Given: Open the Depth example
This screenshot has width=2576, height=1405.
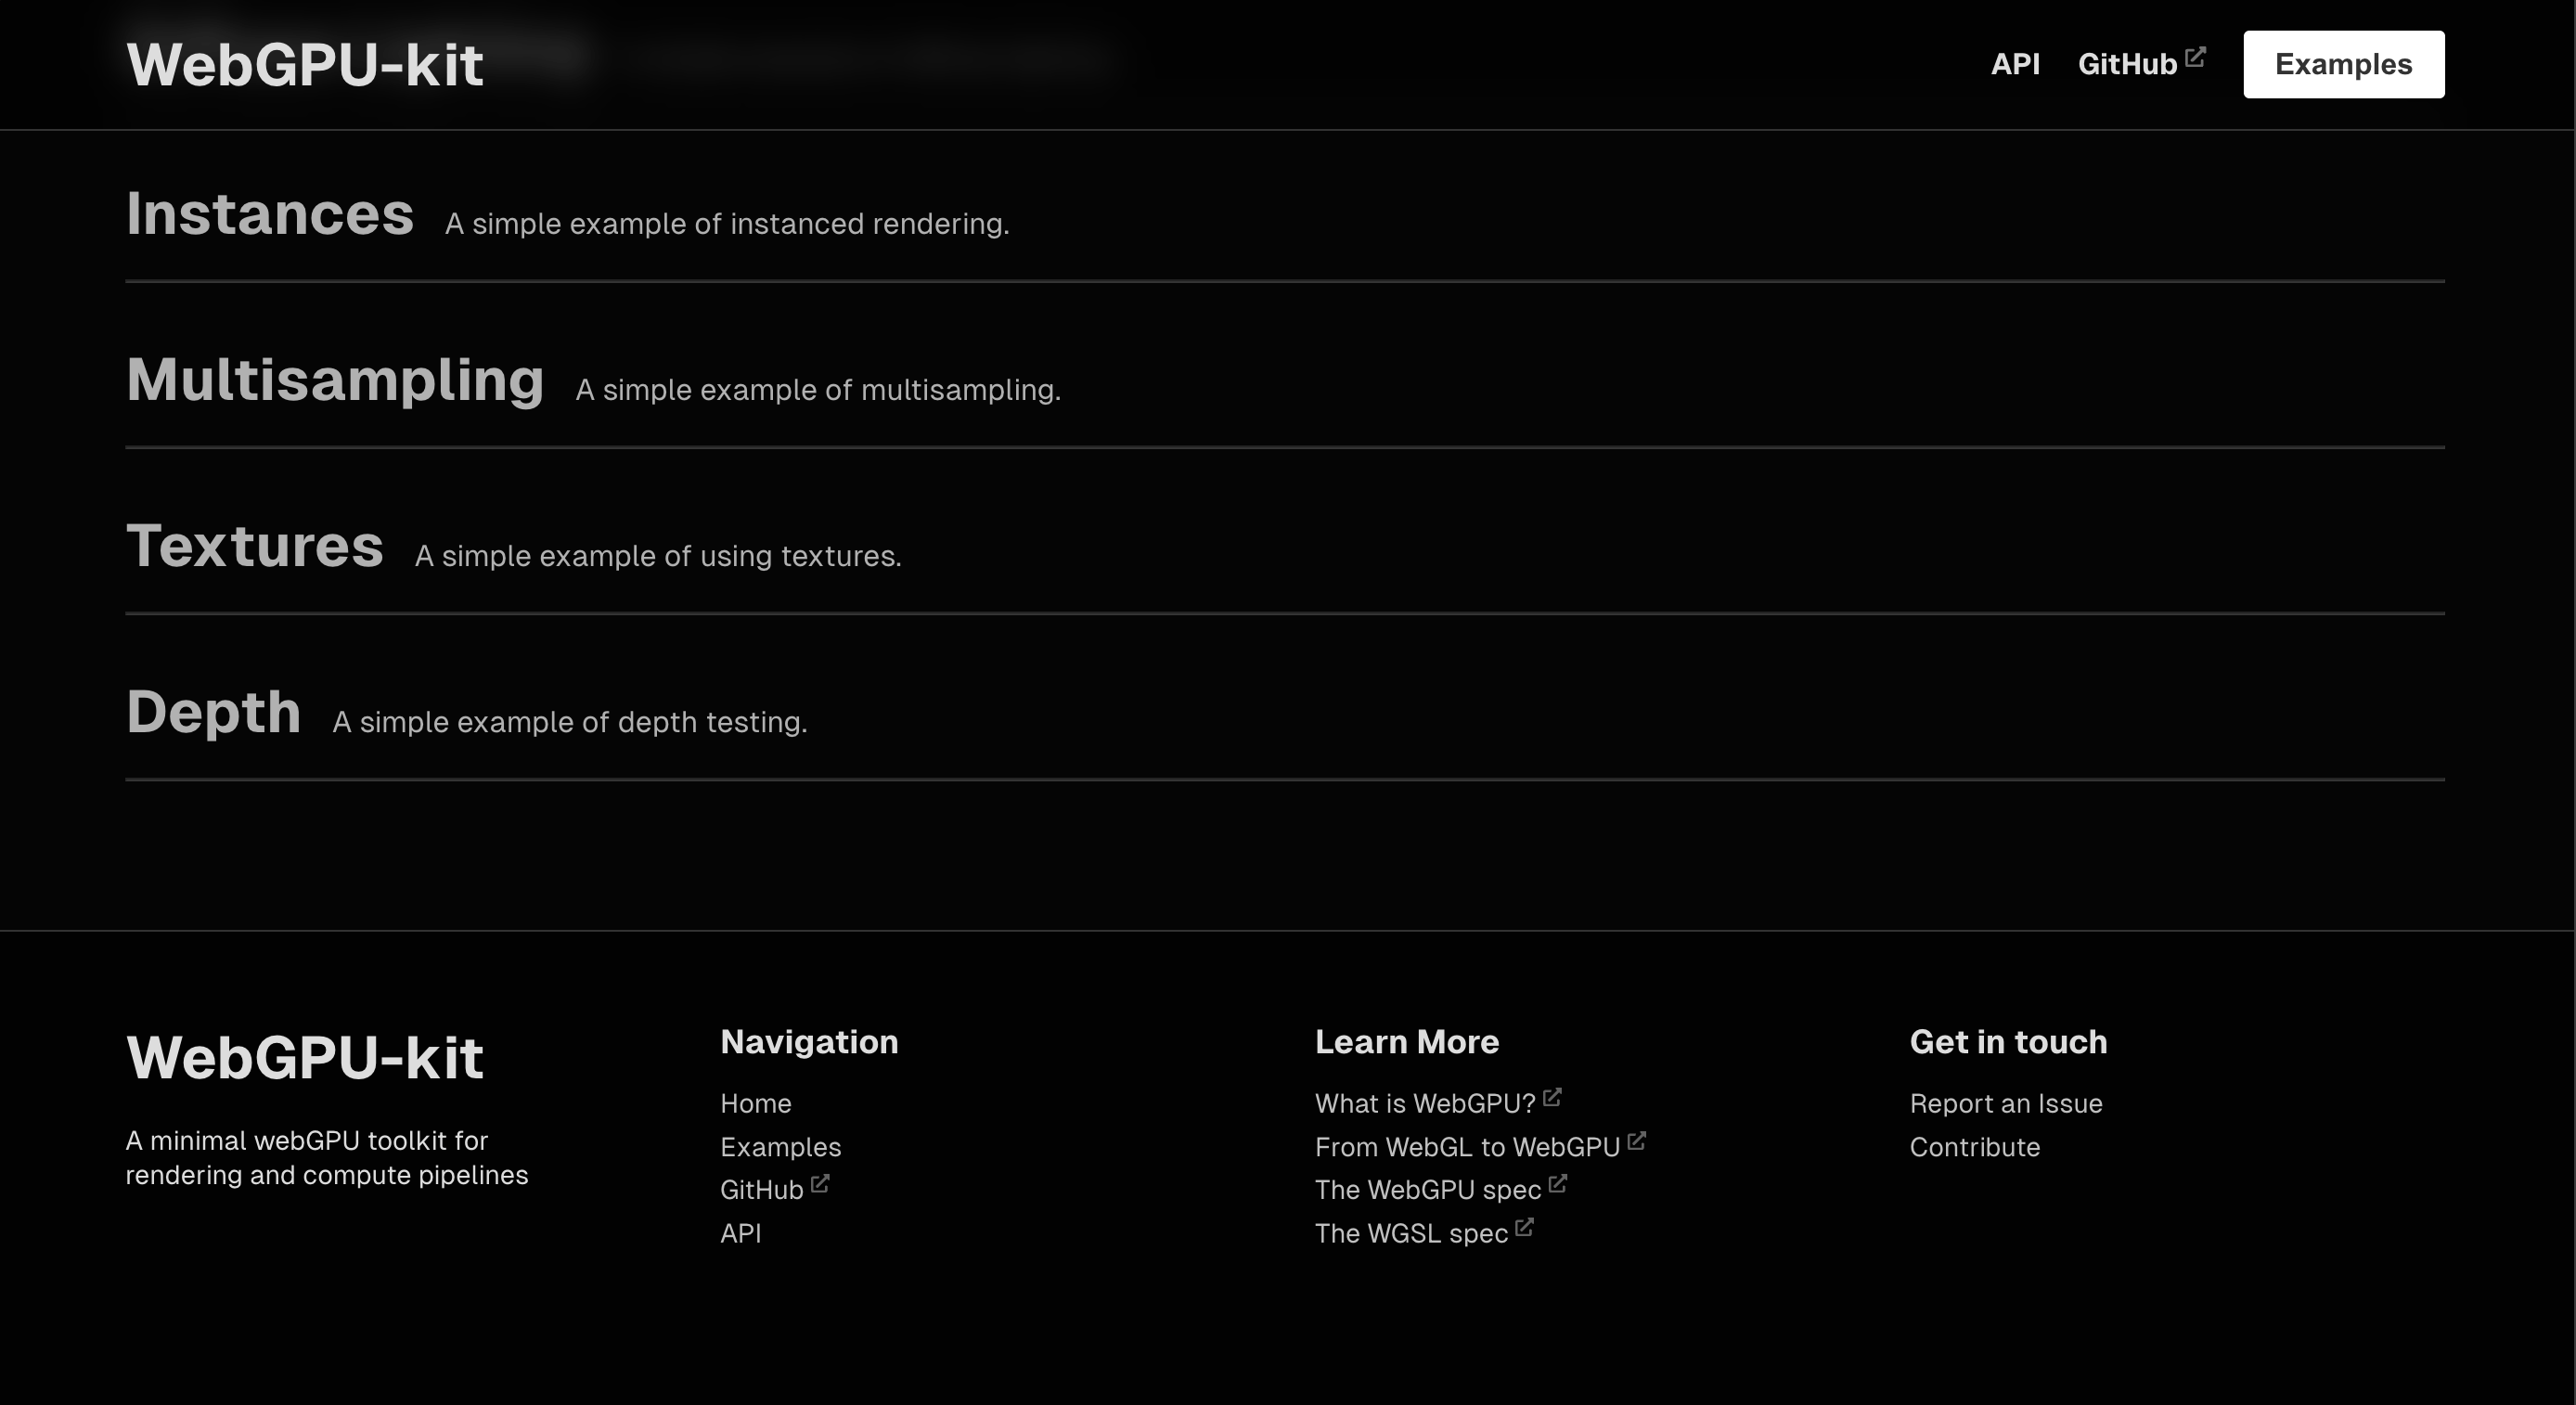Looking at the screenshot, I should (x=214, y=712).
